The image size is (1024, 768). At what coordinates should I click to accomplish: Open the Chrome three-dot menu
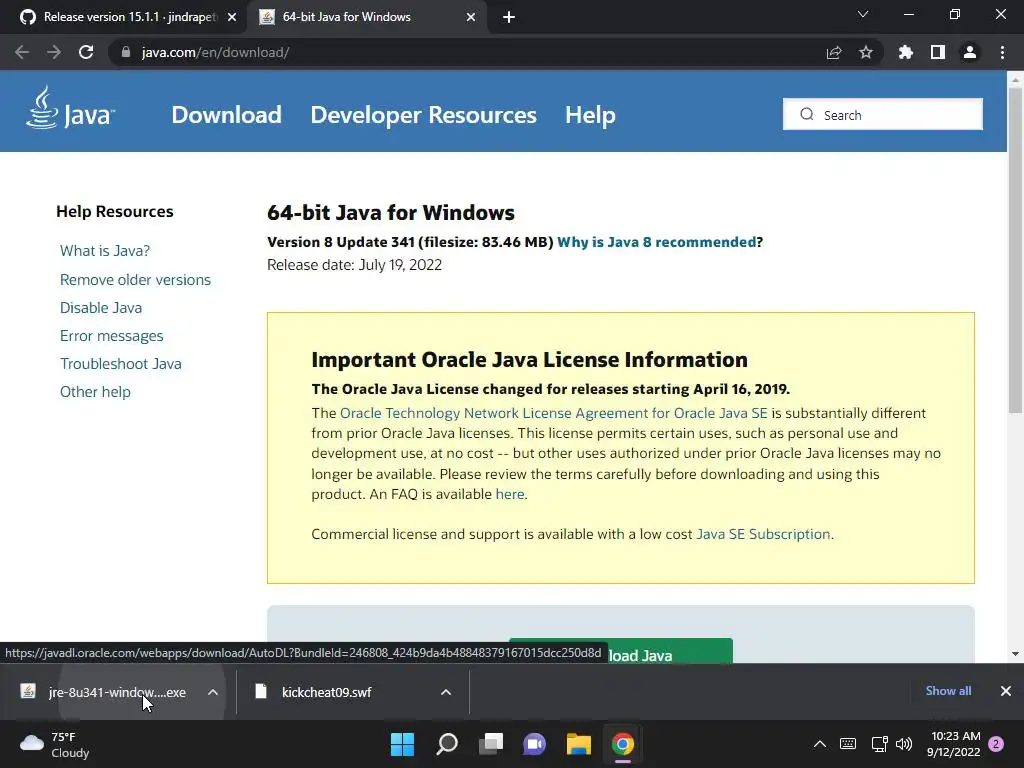click(x=1002, y=52)
